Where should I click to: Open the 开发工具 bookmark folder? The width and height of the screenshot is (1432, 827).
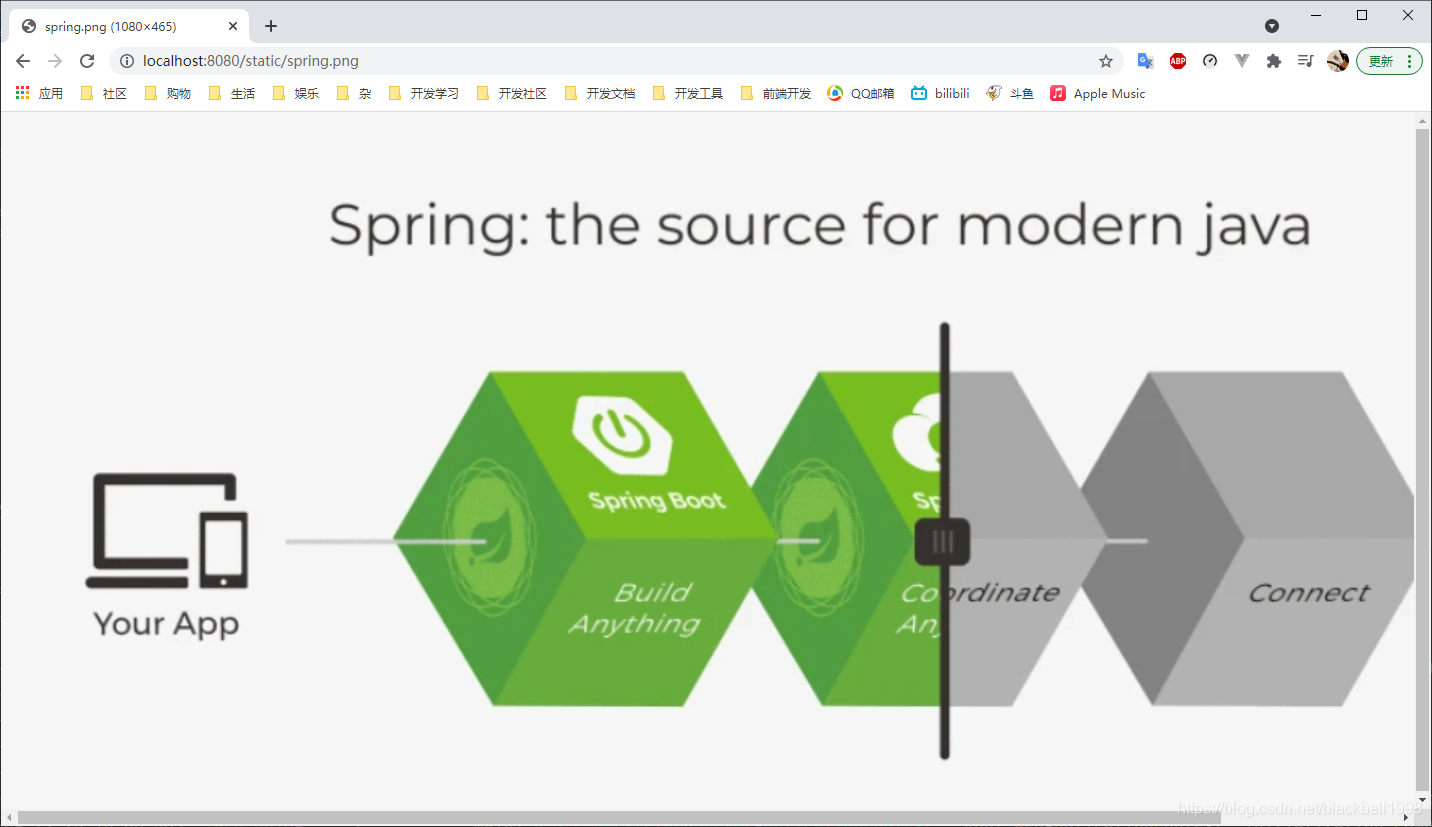[687, 93]
